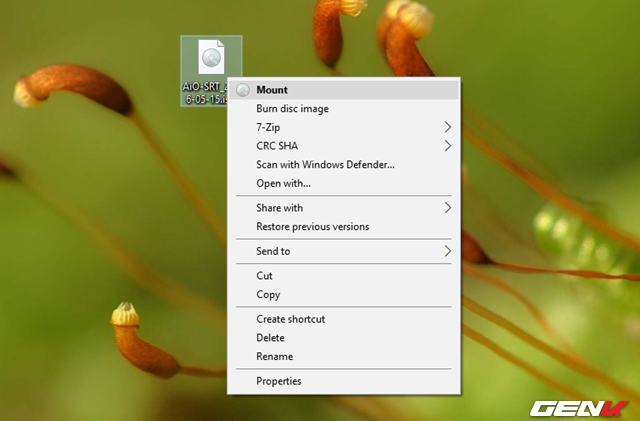Image resolution: width=640 pixels, height=421 pixels.
Task: Select the ISO file icon on desktop
Action: pyautogui.click(x=210, y=58)
